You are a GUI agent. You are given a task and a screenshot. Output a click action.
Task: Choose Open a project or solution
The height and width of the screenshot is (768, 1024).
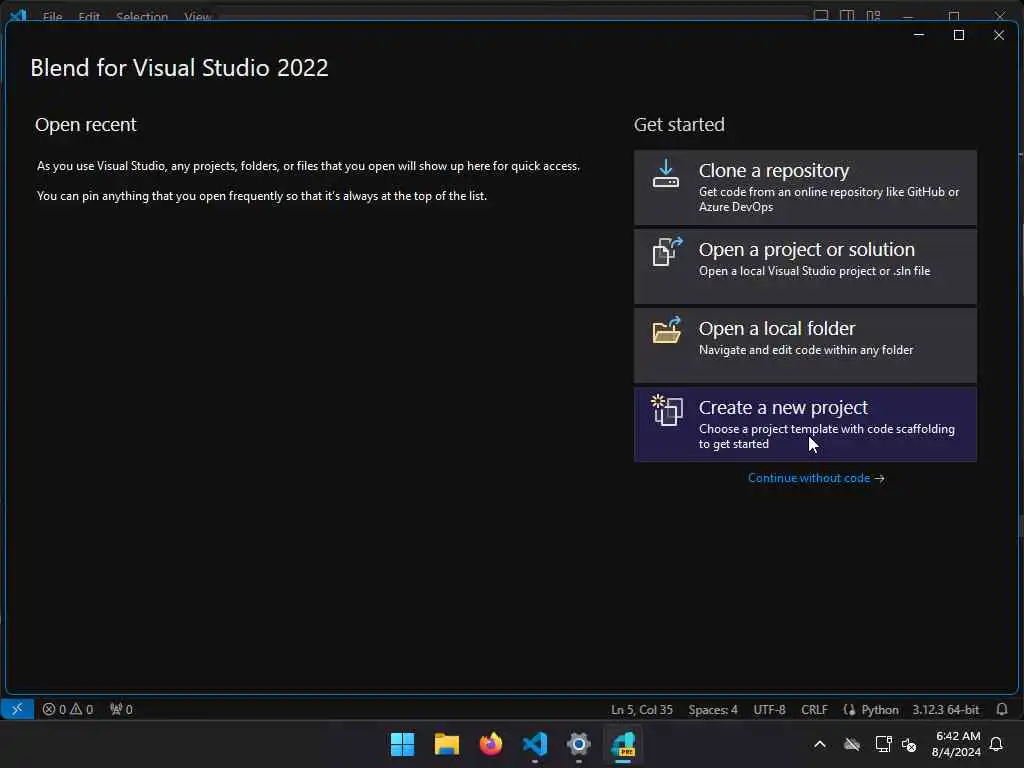click(x=805, y=266)
